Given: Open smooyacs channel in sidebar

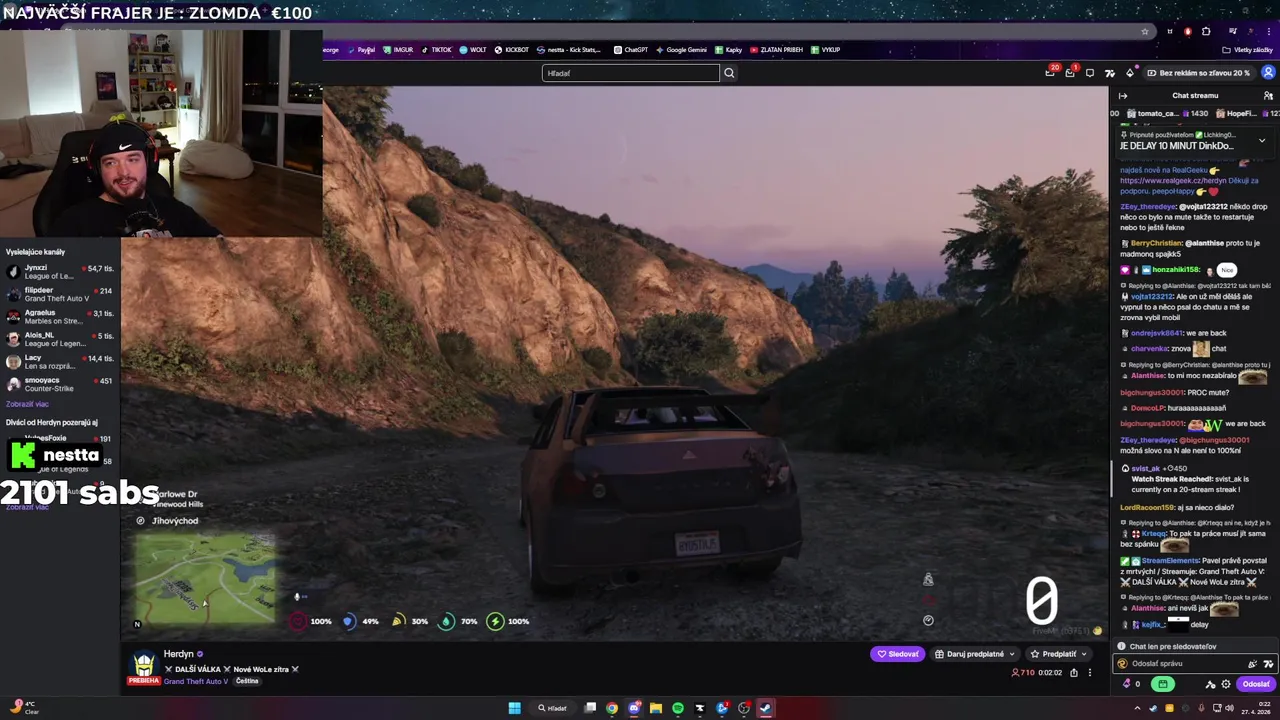Looking at the screenshot, I should 58,384.
